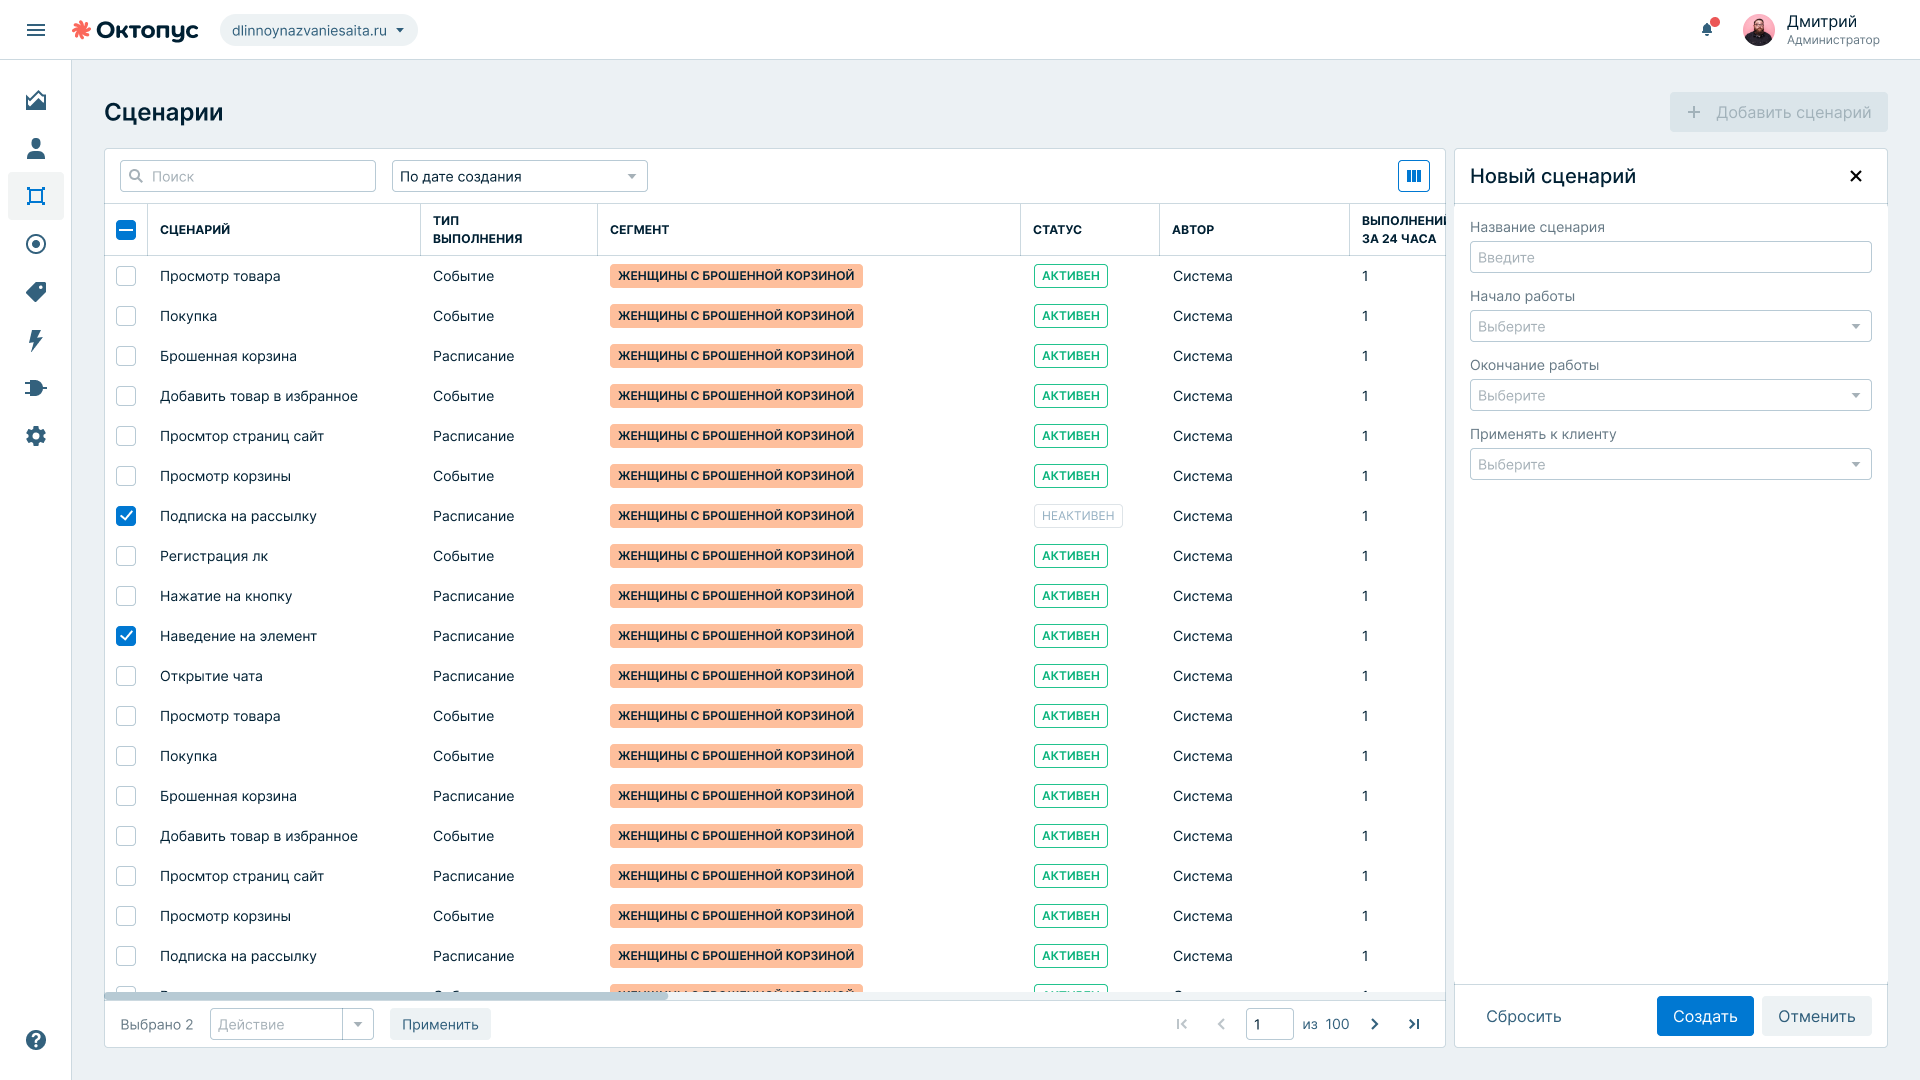Open the Начало работы dropdown
This screenshot has height=1080, width=1920.
point(1670,326)
